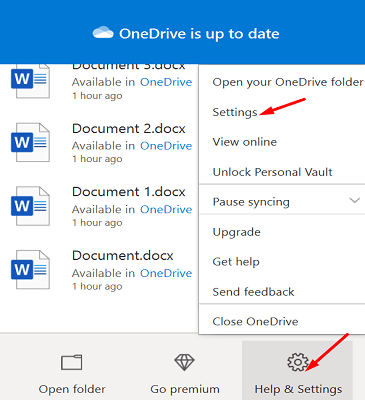The width and height of the screenshot is (365, 400).
Task: Click the OneDrive cloud icon in header
Action: click(103, 33)
